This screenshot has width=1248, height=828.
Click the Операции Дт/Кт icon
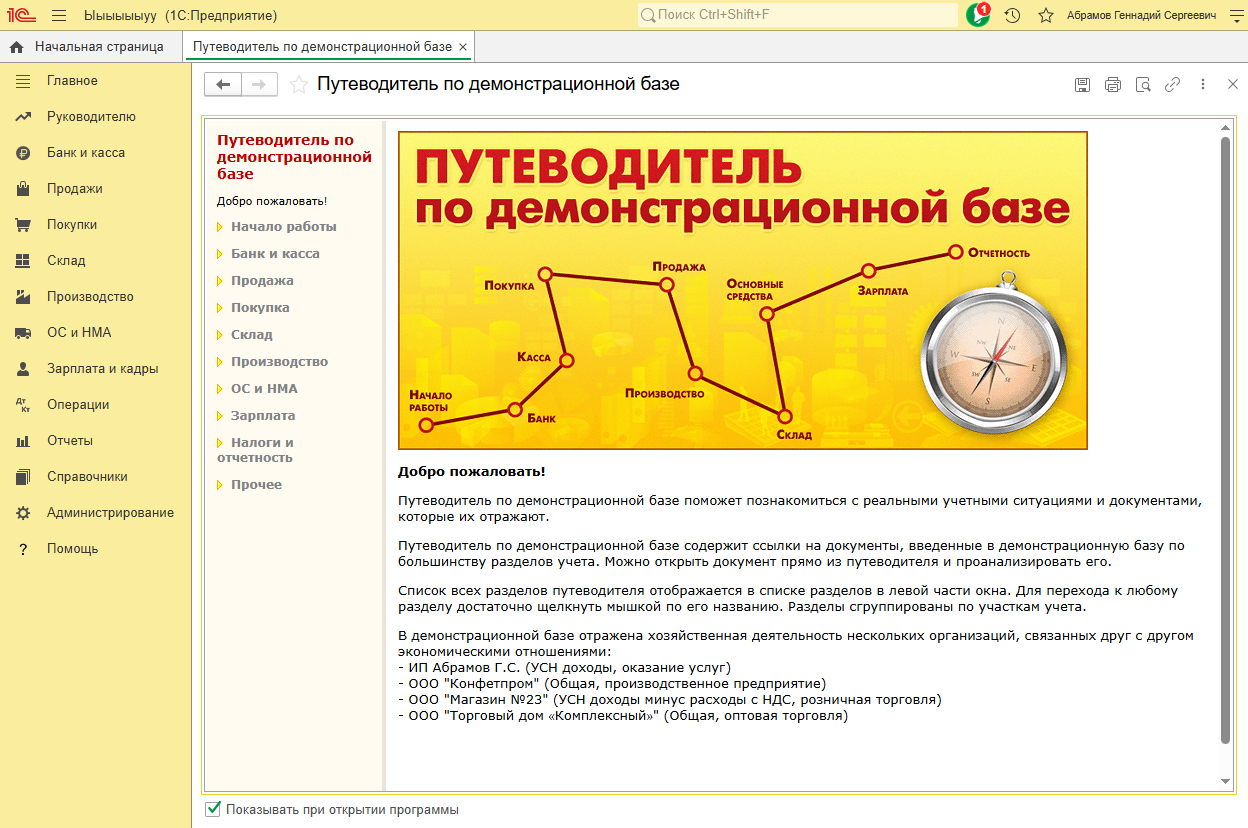point(23,405)
